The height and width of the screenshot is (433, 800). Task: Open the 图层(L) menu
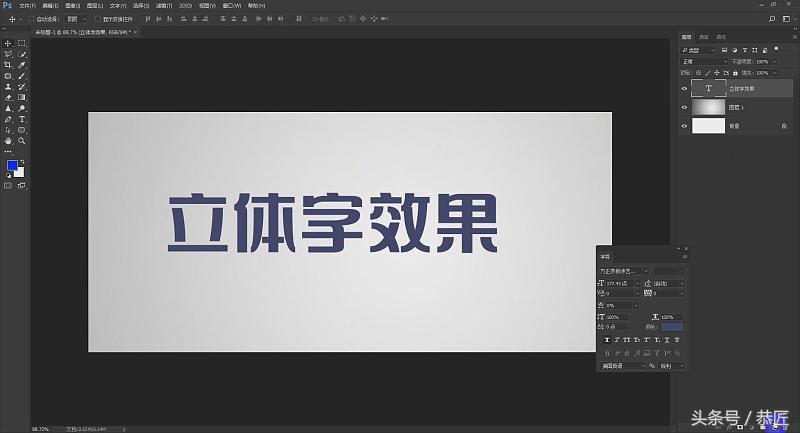click(x=94, y=6)
